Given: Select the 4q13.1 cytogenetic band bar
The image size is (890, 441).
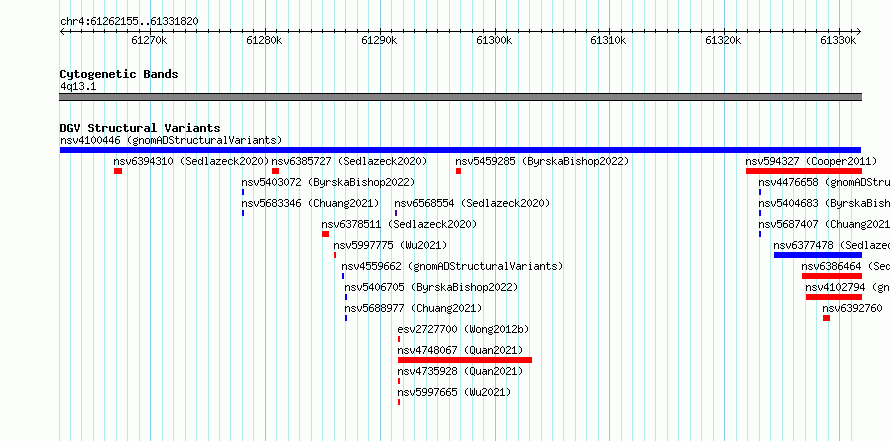Looking at the screenshot, I should click(x=460, y=97).
